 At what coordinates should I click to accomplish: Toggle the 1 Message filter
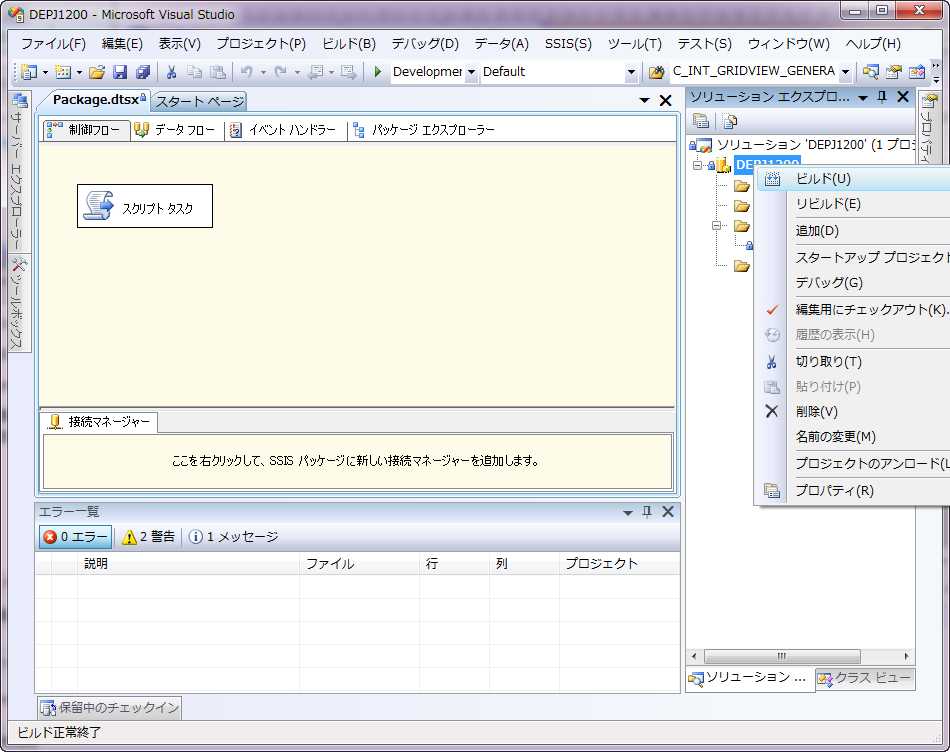[233, 536]
